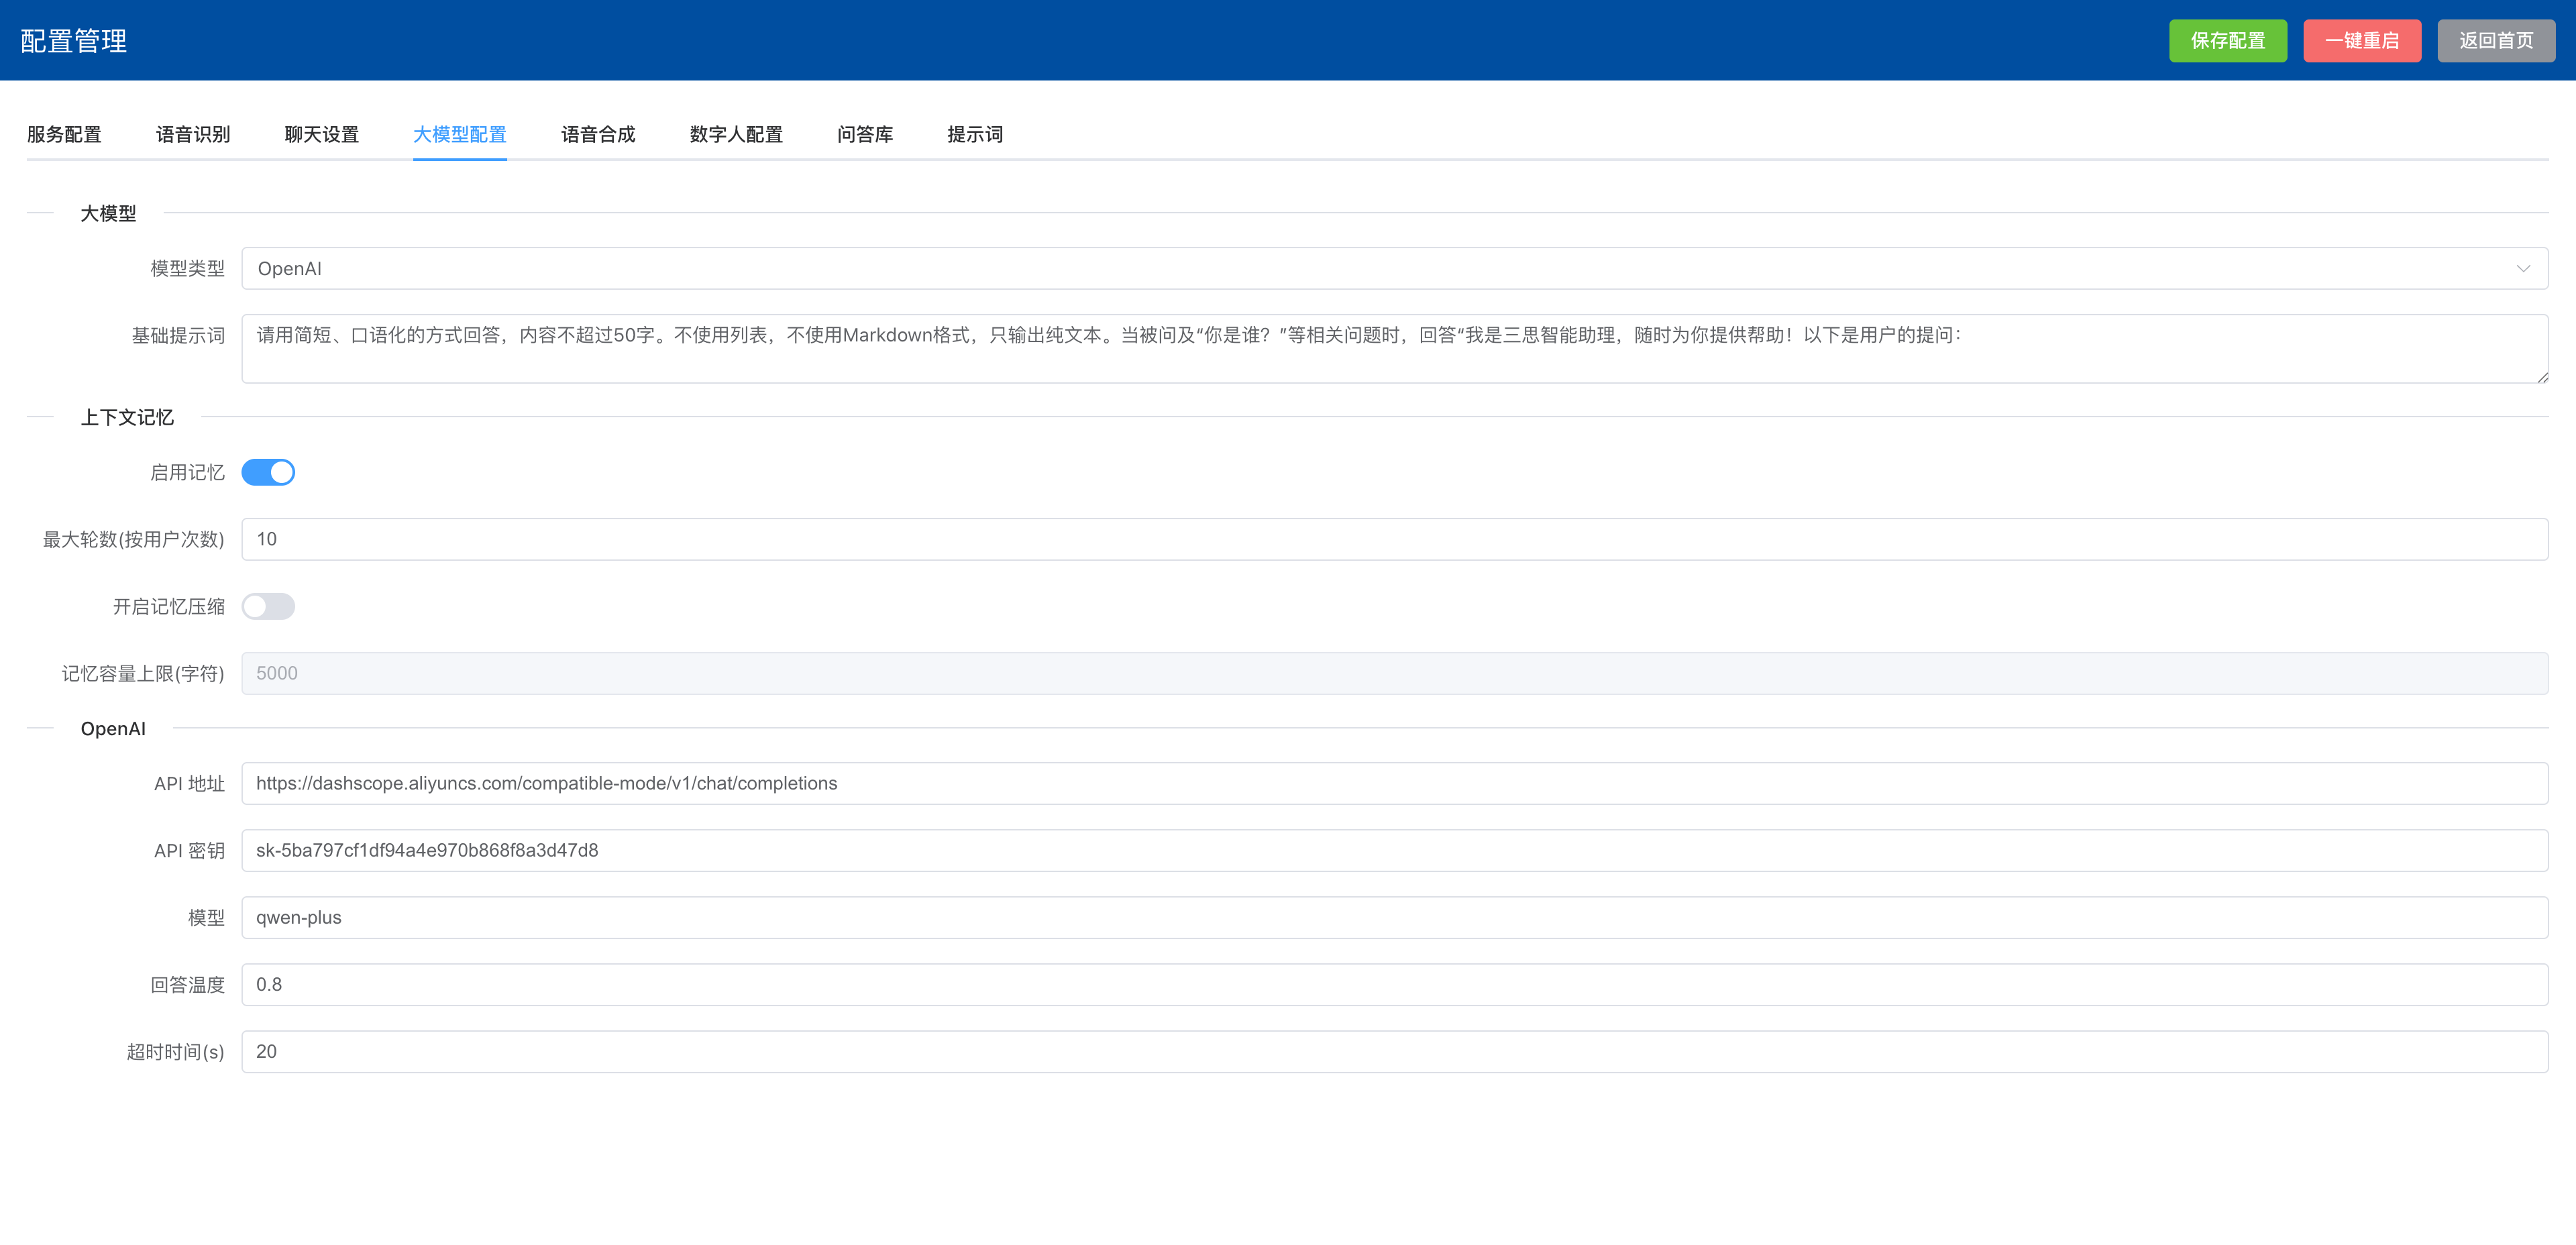This screenshot has width=2576, height=1245.
Task: Click the 保存配置 green button
Action: pyautogui.click(x=2227, y=41)
